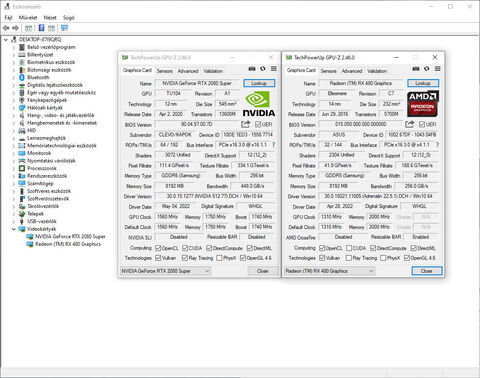This screenshot has width=480, height=378.
Task: Toggle UEFI checkbox in Radeon GPU-Z window
Action: [x=422, y=124]
